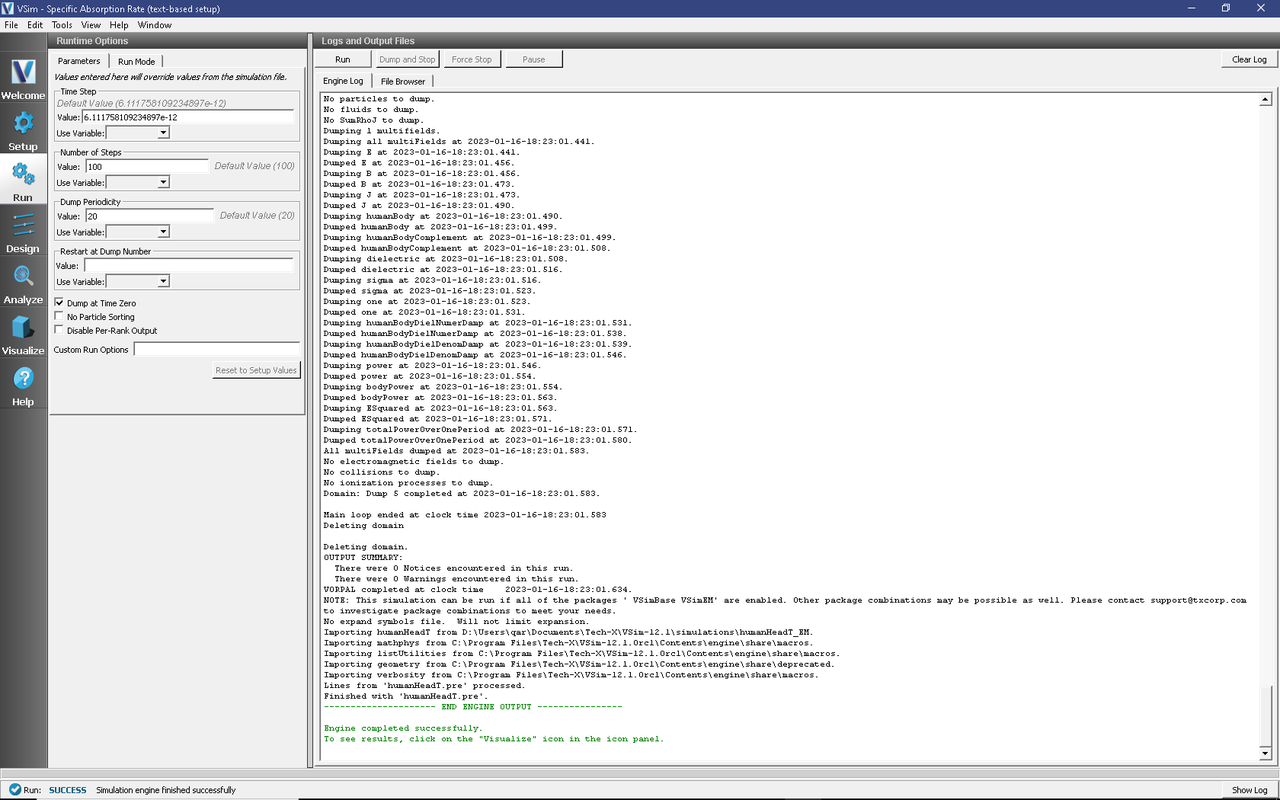1280x800 pixels.
Task: Click the Custom Run Options field
Action: click(217, 350)
